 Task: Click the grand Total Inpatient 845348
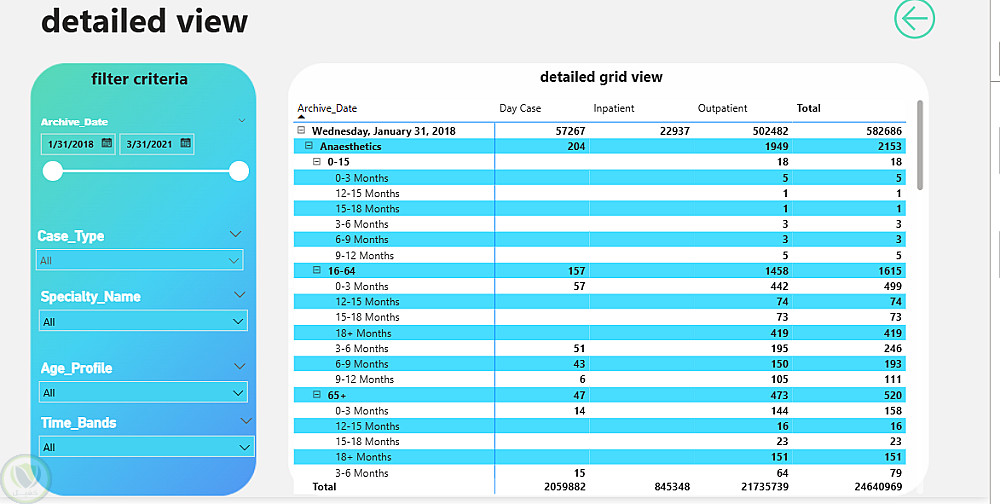coord(672,487)
